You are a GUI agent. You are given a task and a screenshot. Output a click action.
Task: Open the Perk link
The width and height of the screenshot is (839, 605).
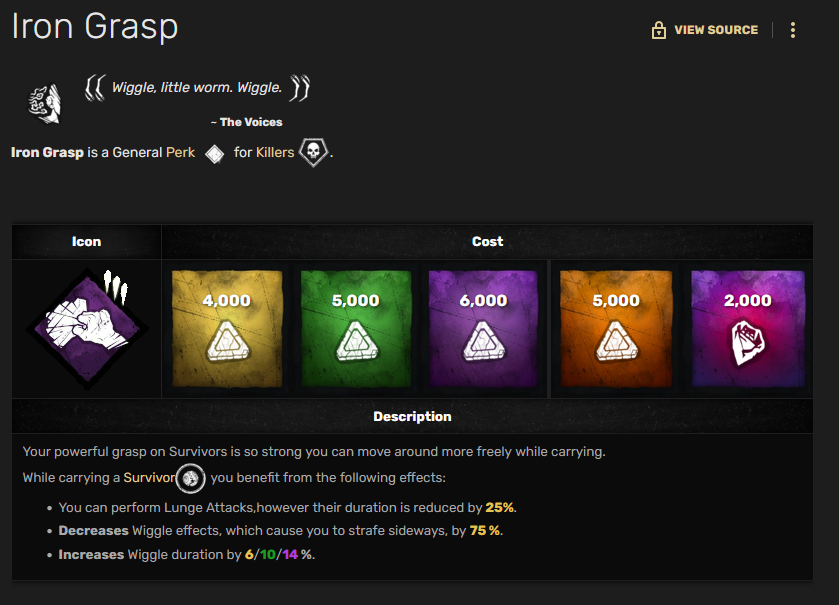tap(180, 152)
